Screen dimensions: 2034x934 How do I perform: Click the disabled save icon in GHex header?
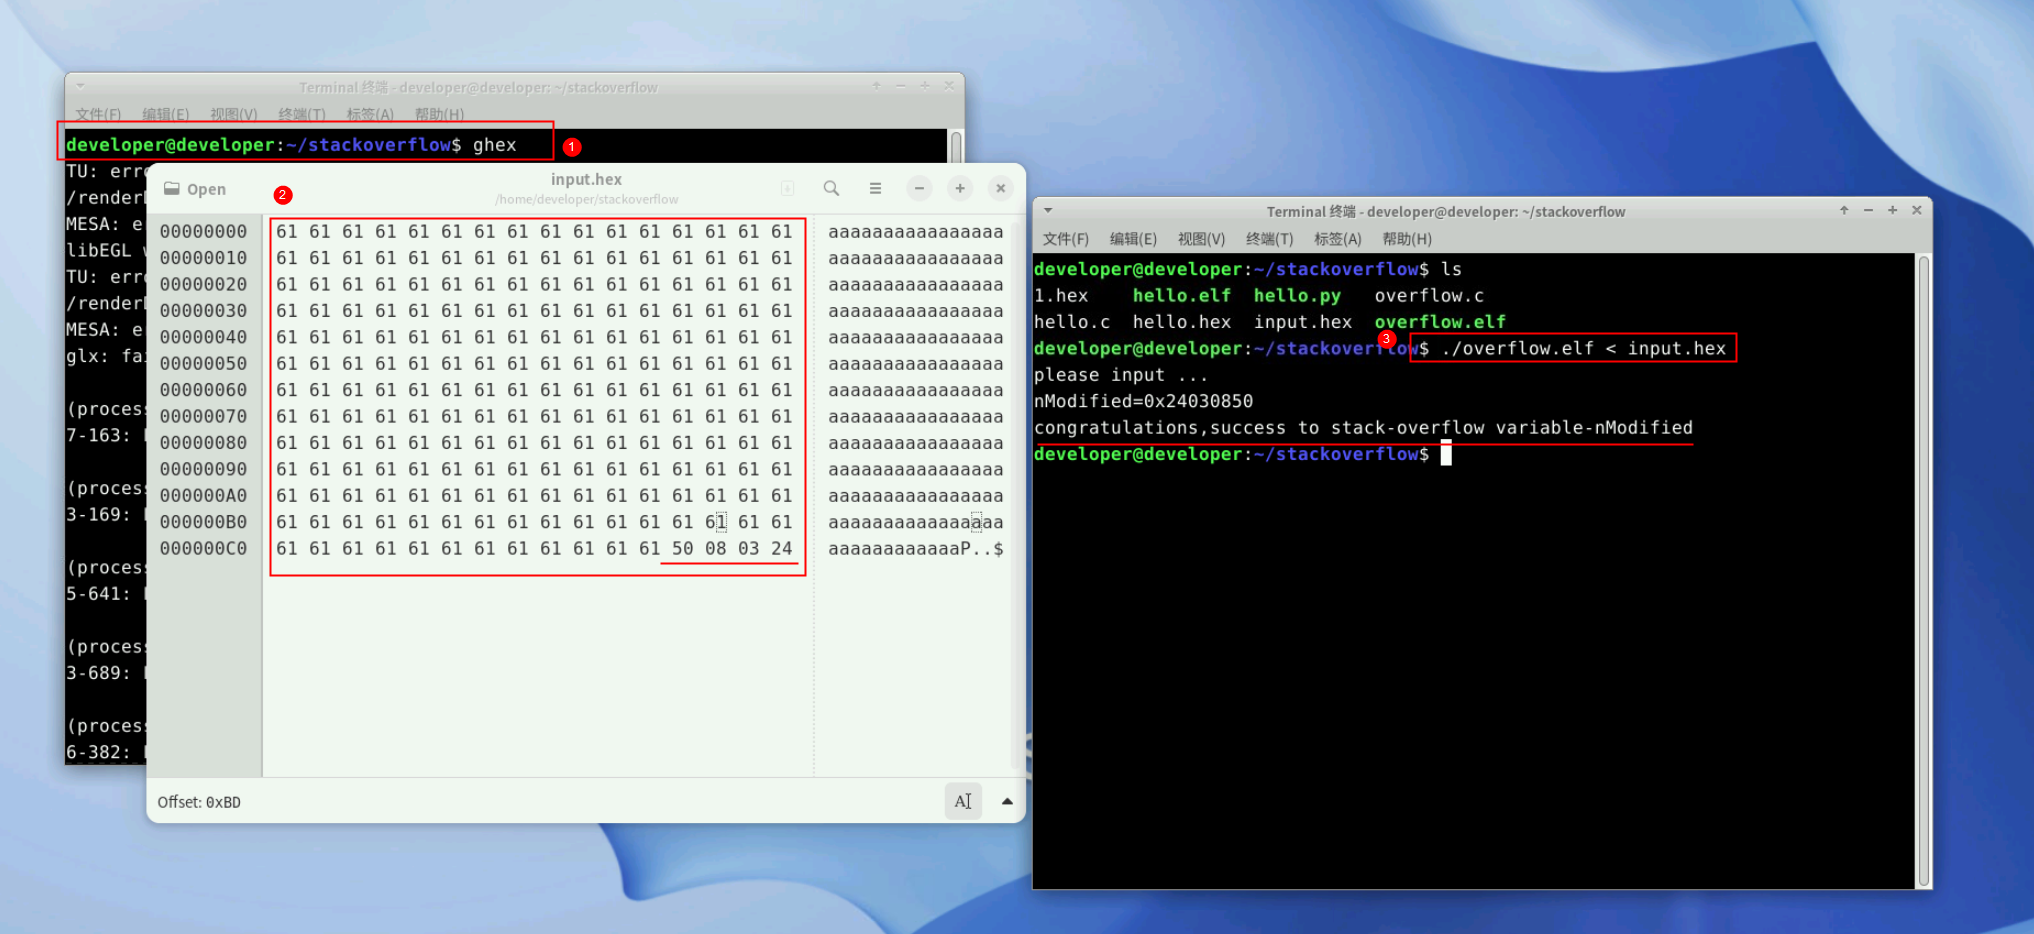click(787, 188)
